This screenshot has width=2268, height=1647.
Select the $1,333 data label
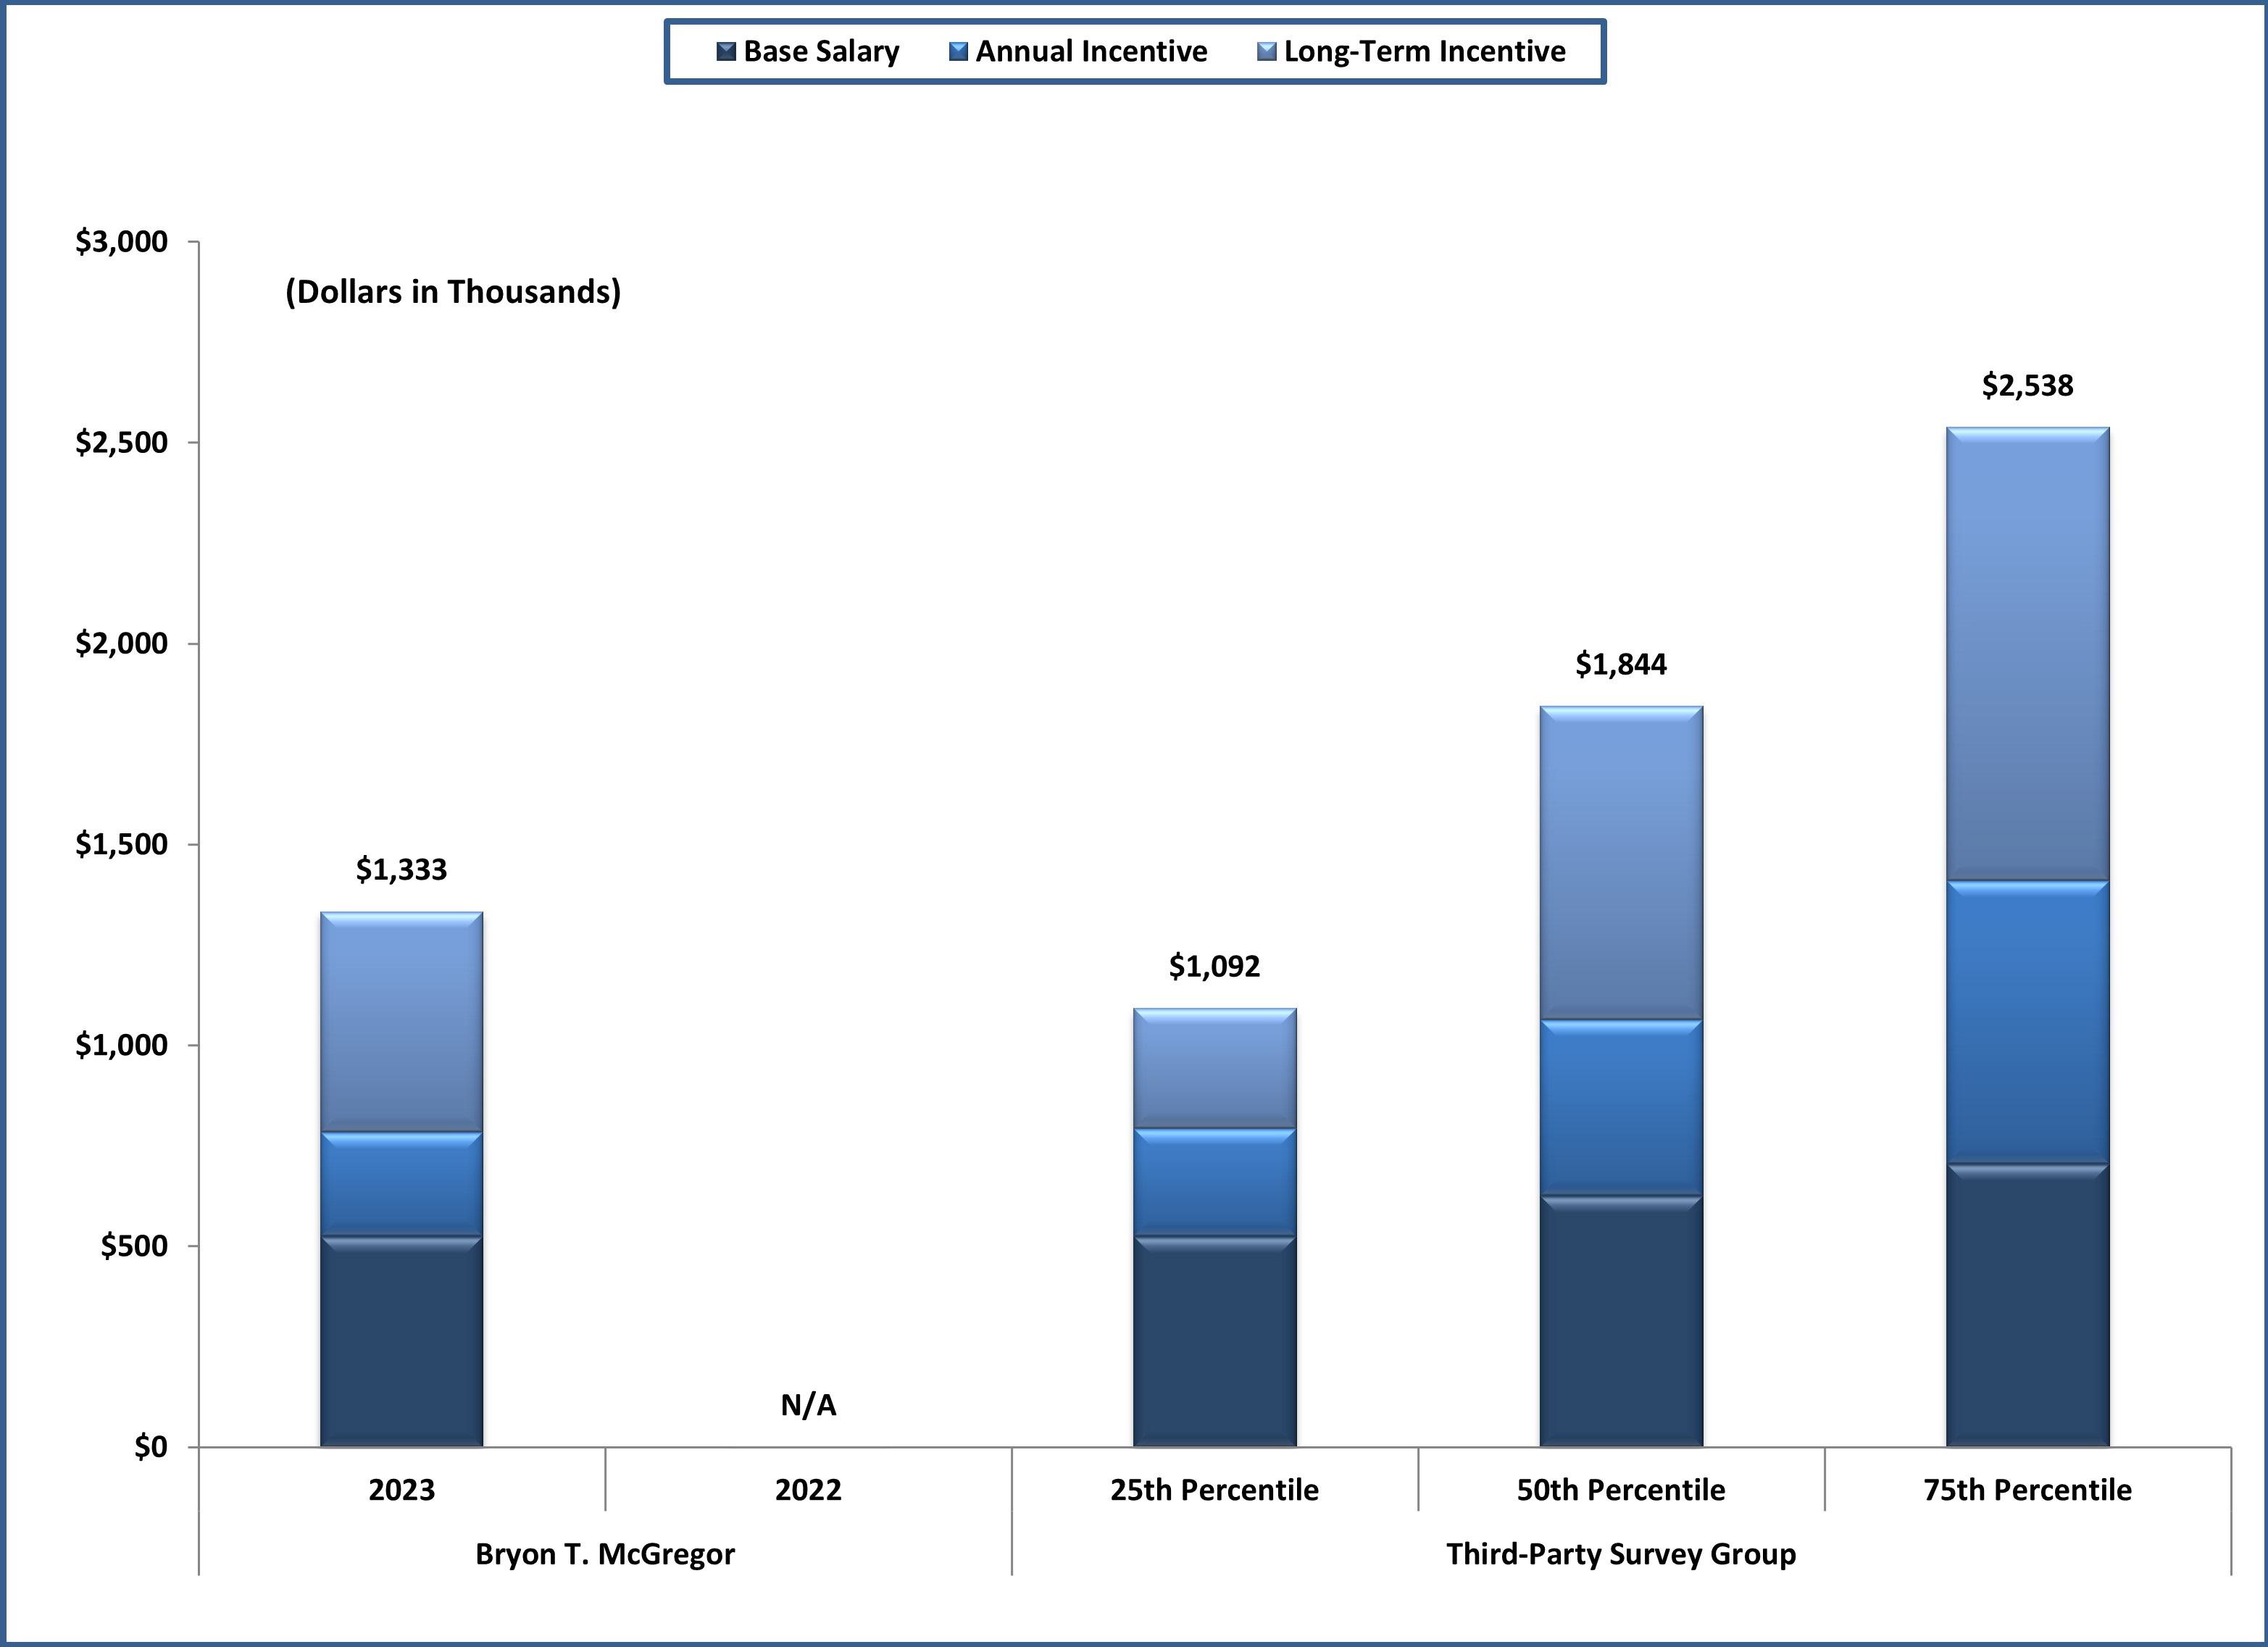[x=401, y=869]
